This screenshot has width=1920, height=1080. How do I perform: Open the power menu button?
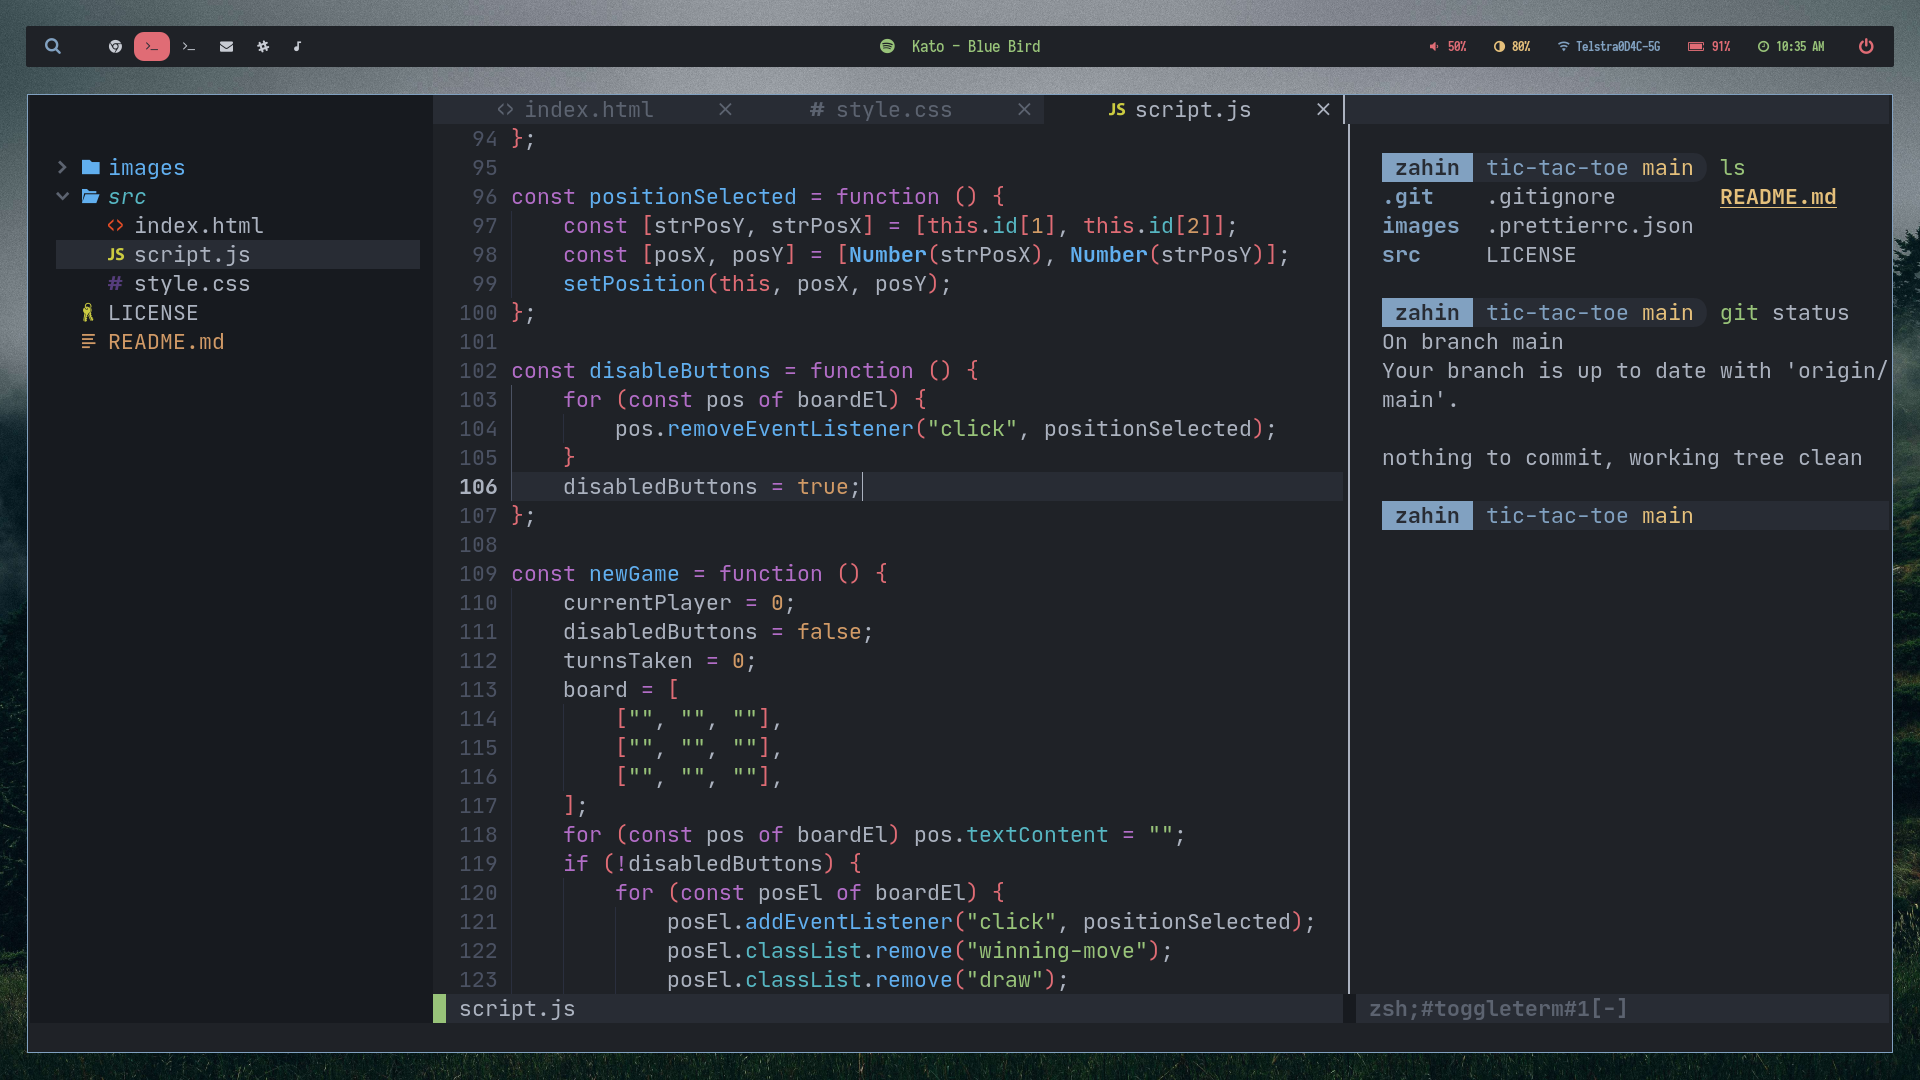(1866, 46)
